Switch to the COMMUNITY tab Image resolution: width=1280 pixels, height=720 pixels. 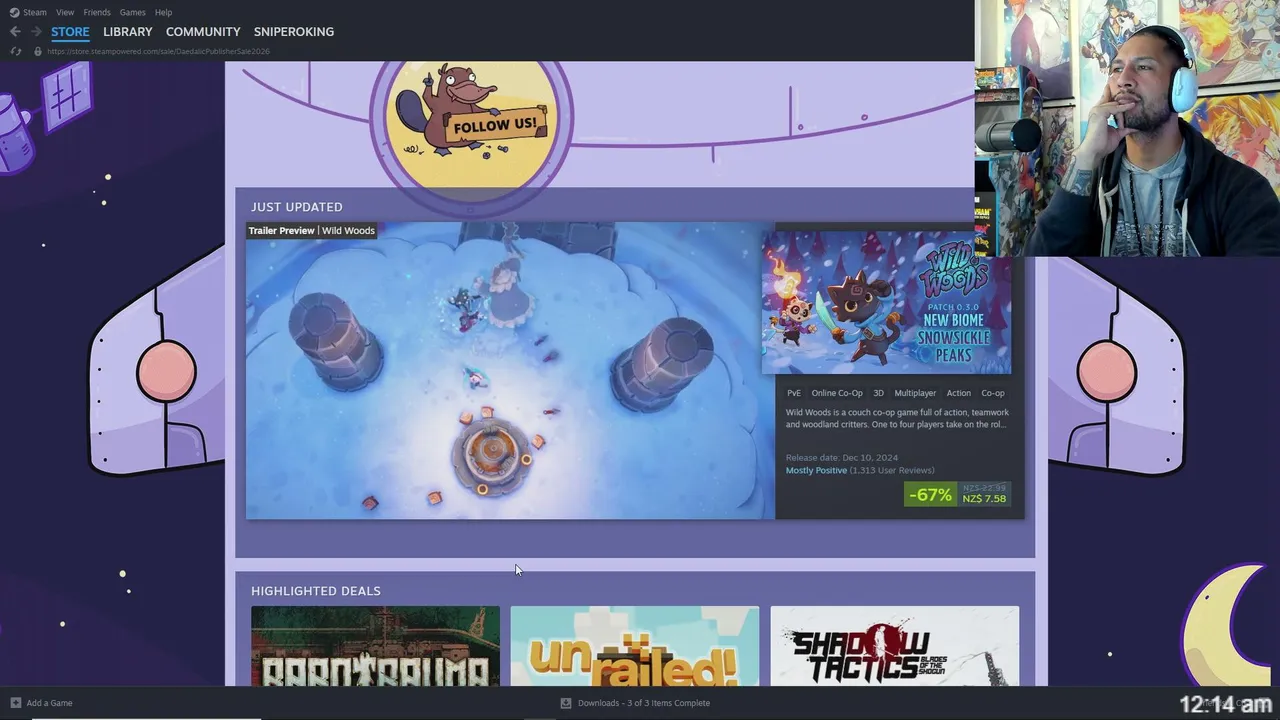coord(203,32)
